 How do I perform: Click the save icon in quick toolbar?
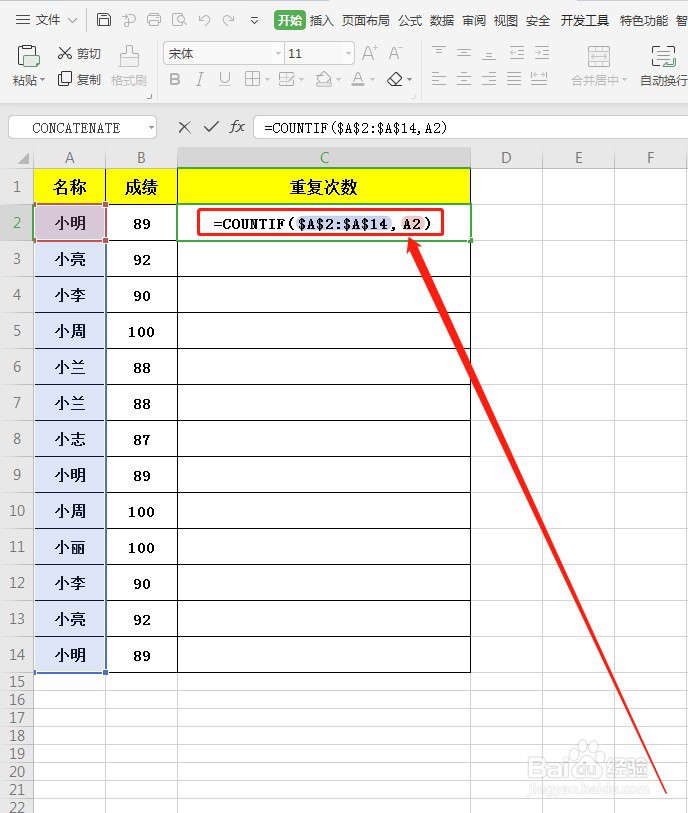[x=104, y=20]
